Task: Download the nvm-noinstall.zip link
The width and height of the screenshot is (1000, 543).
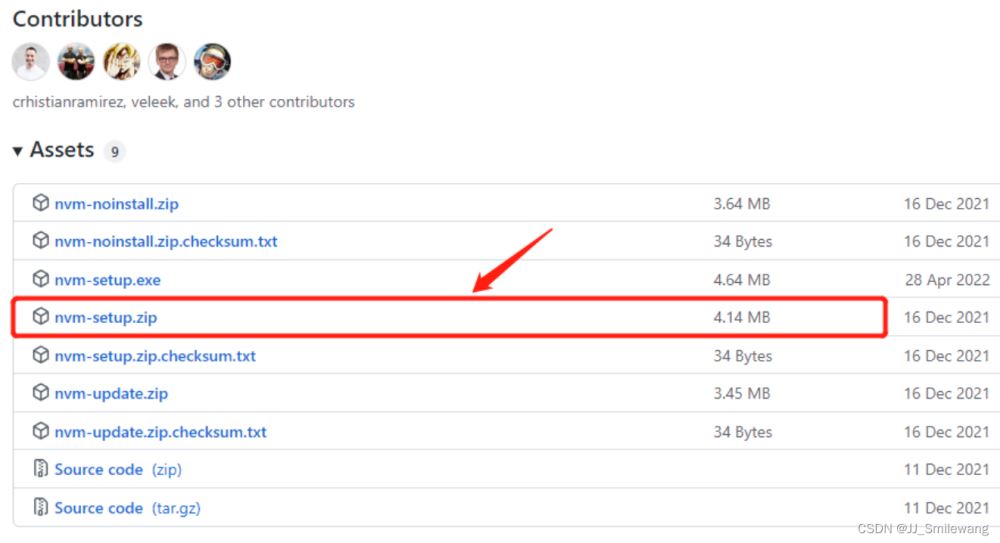Action: [x=116, y=204]
